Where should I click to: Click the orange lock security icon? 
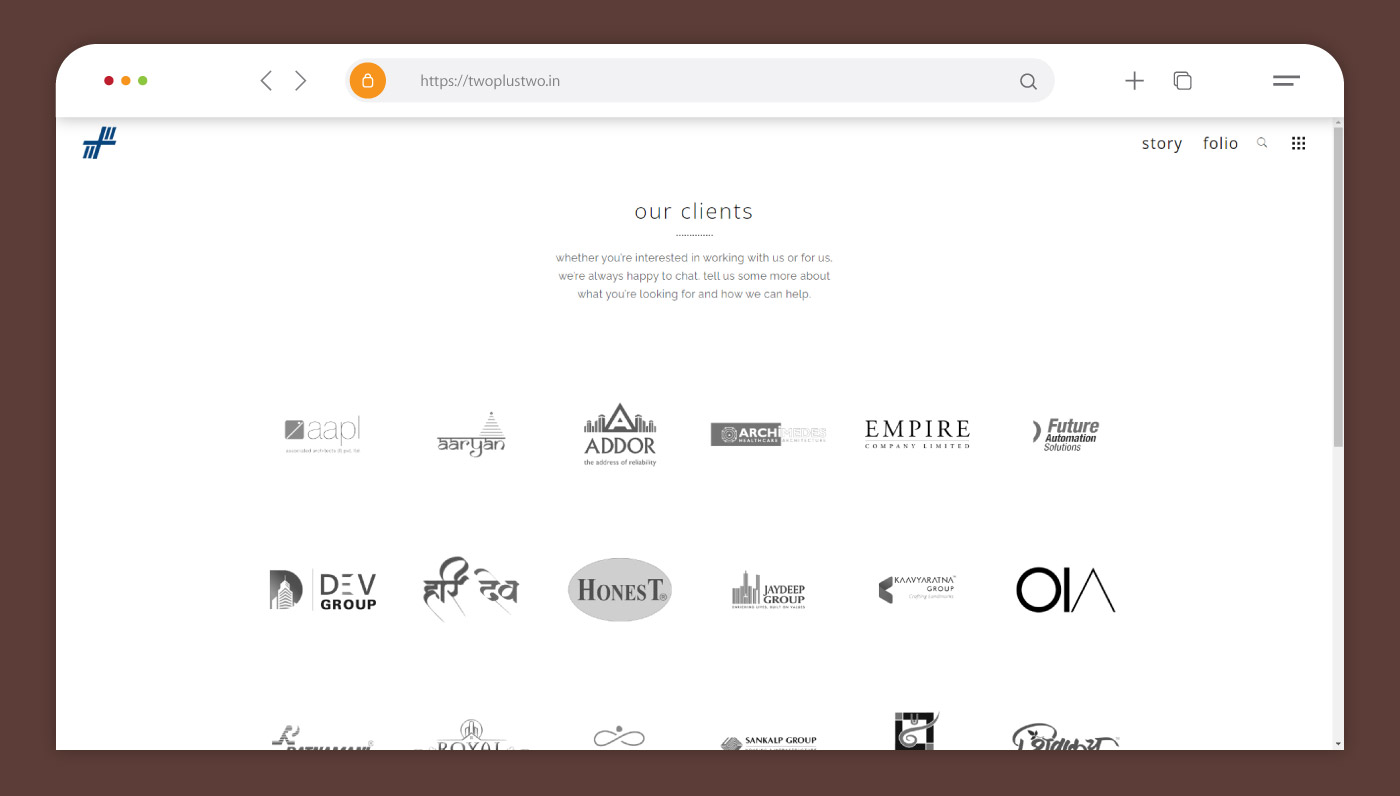click(368, 81)
